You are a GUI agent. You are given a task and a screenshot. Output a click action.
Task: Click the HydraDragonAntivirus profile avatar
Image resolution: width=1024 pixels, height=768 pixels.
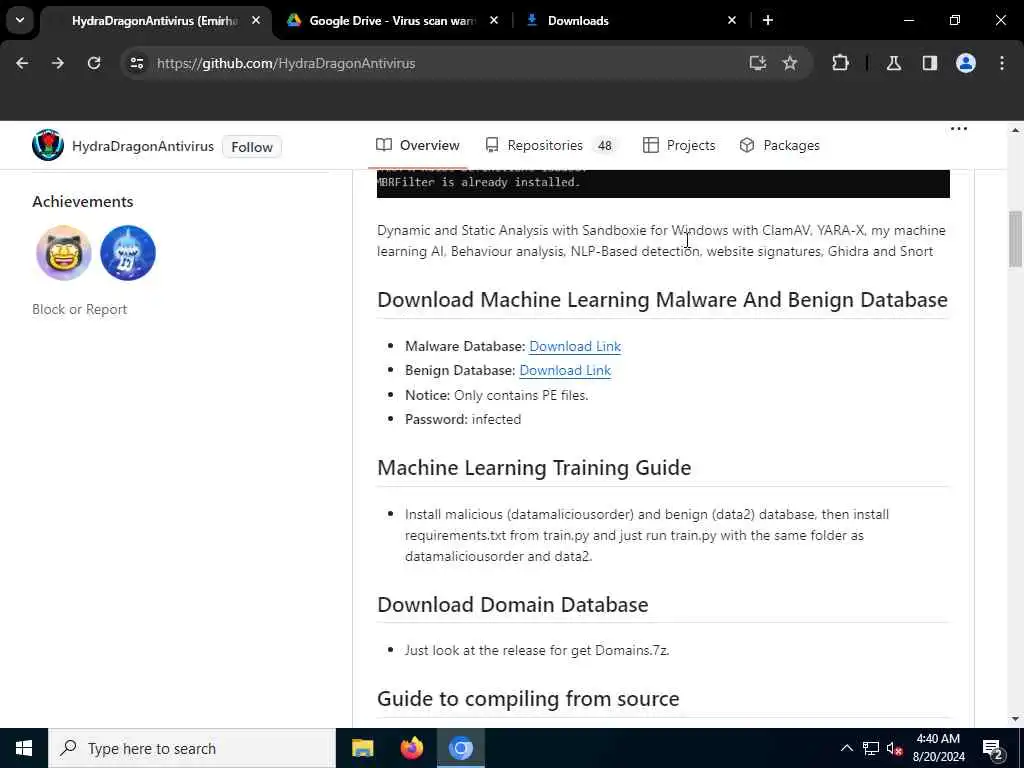[48, 145]
